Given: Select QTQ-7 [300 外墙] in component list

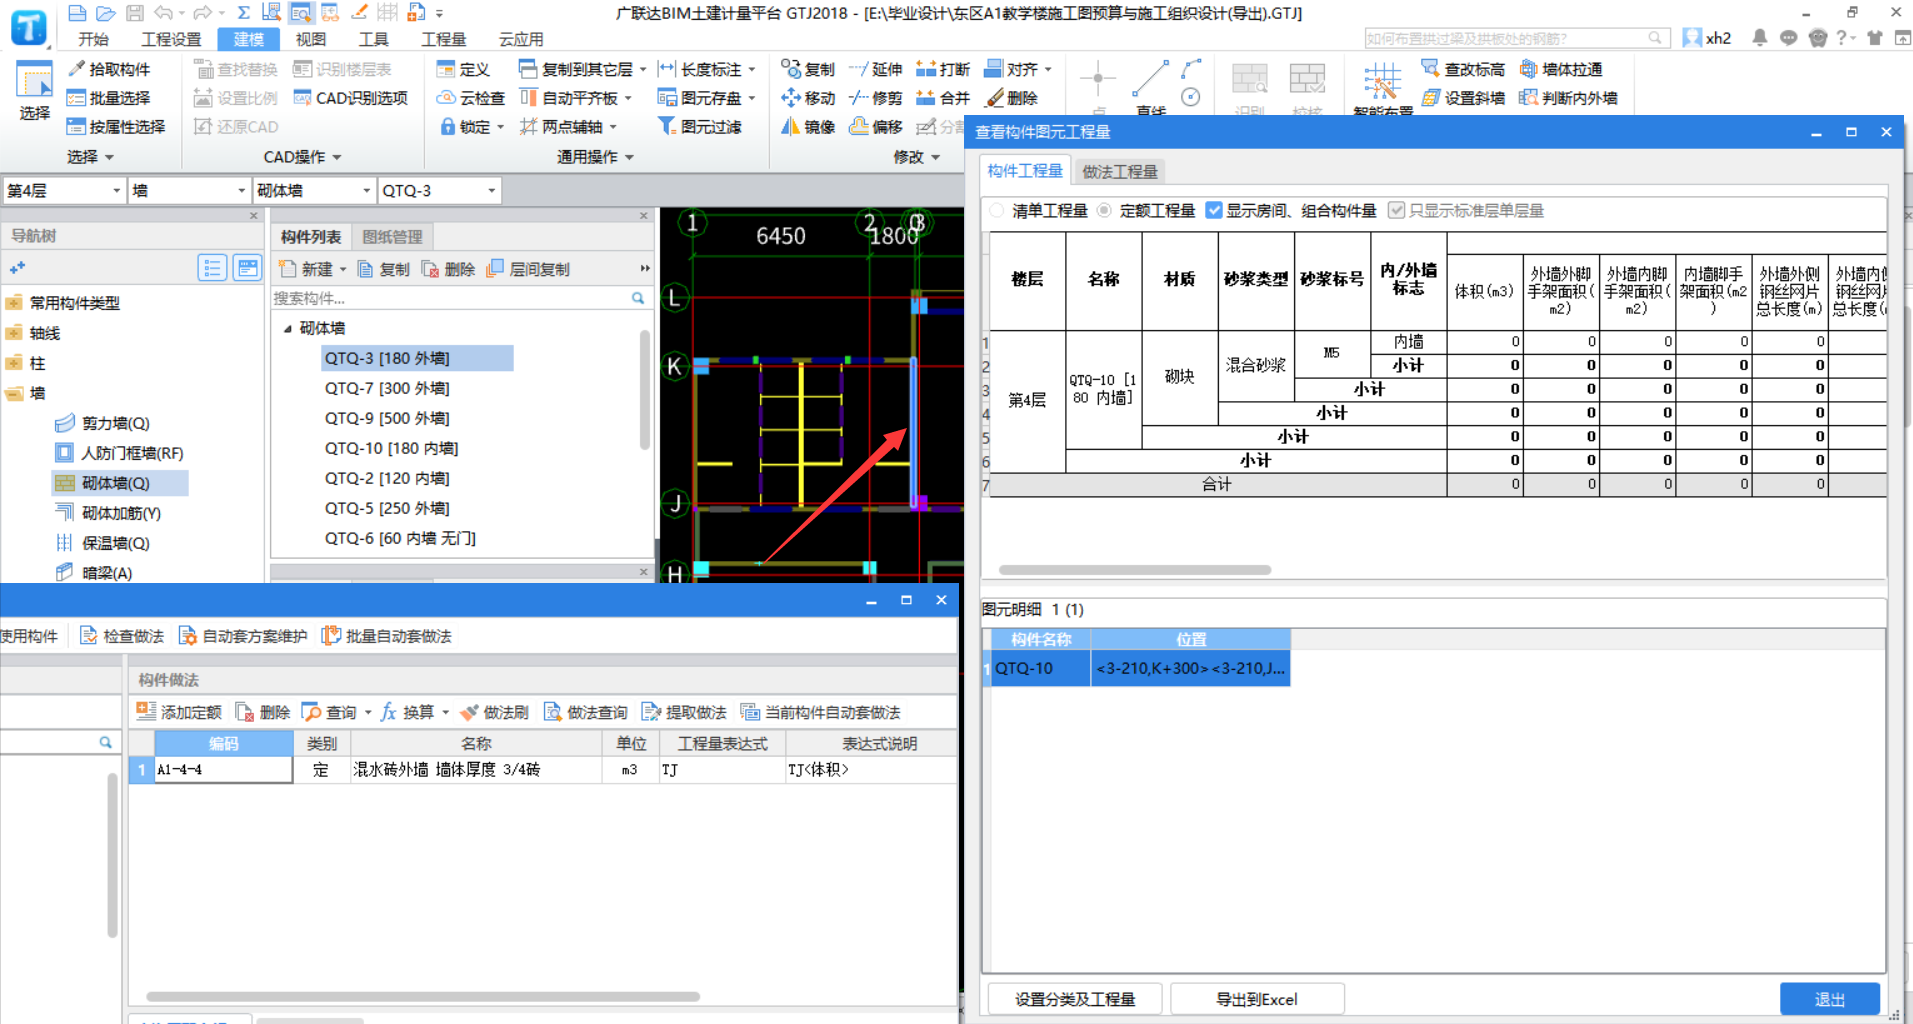Looking at the screenshot, I should [387, 388].
